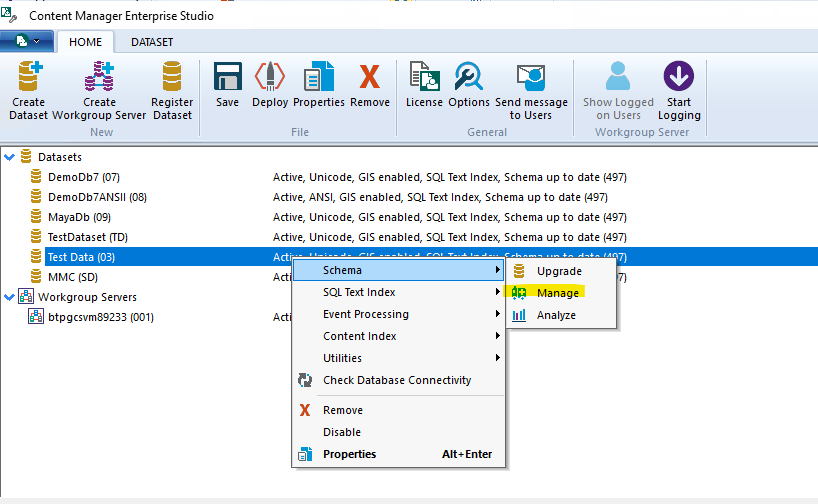
Task: Click the Upgrade submenu icon
Action: 519,271
